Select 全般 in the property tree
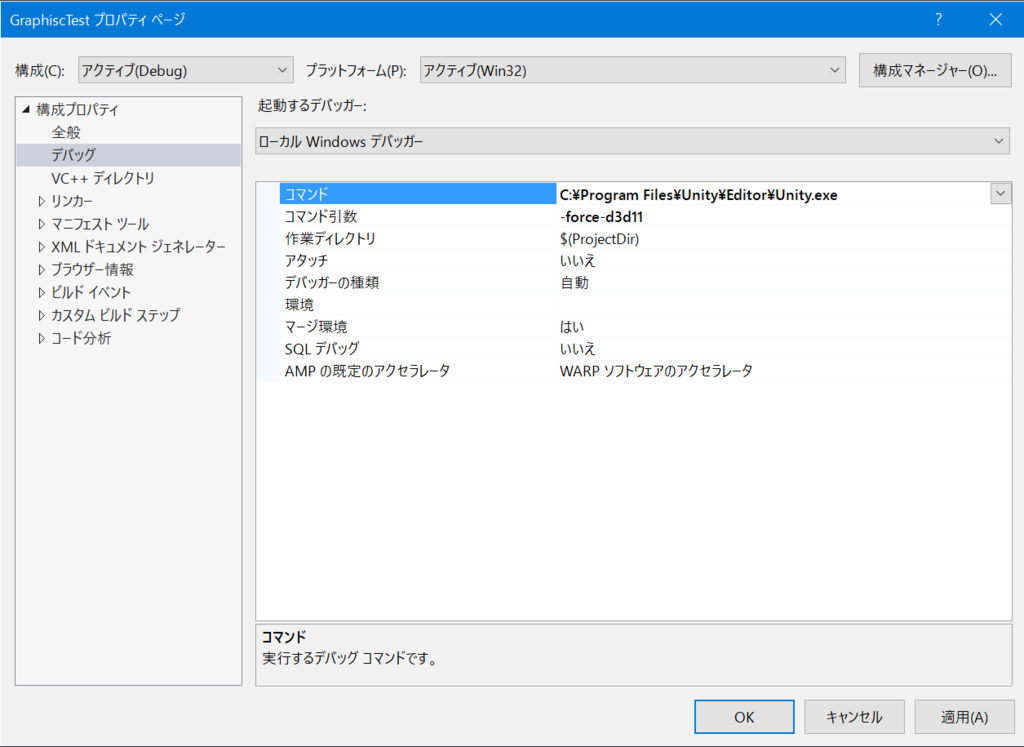Image resolution: width=1024 pixels, height=747 pixels. (x=66, y=132)
